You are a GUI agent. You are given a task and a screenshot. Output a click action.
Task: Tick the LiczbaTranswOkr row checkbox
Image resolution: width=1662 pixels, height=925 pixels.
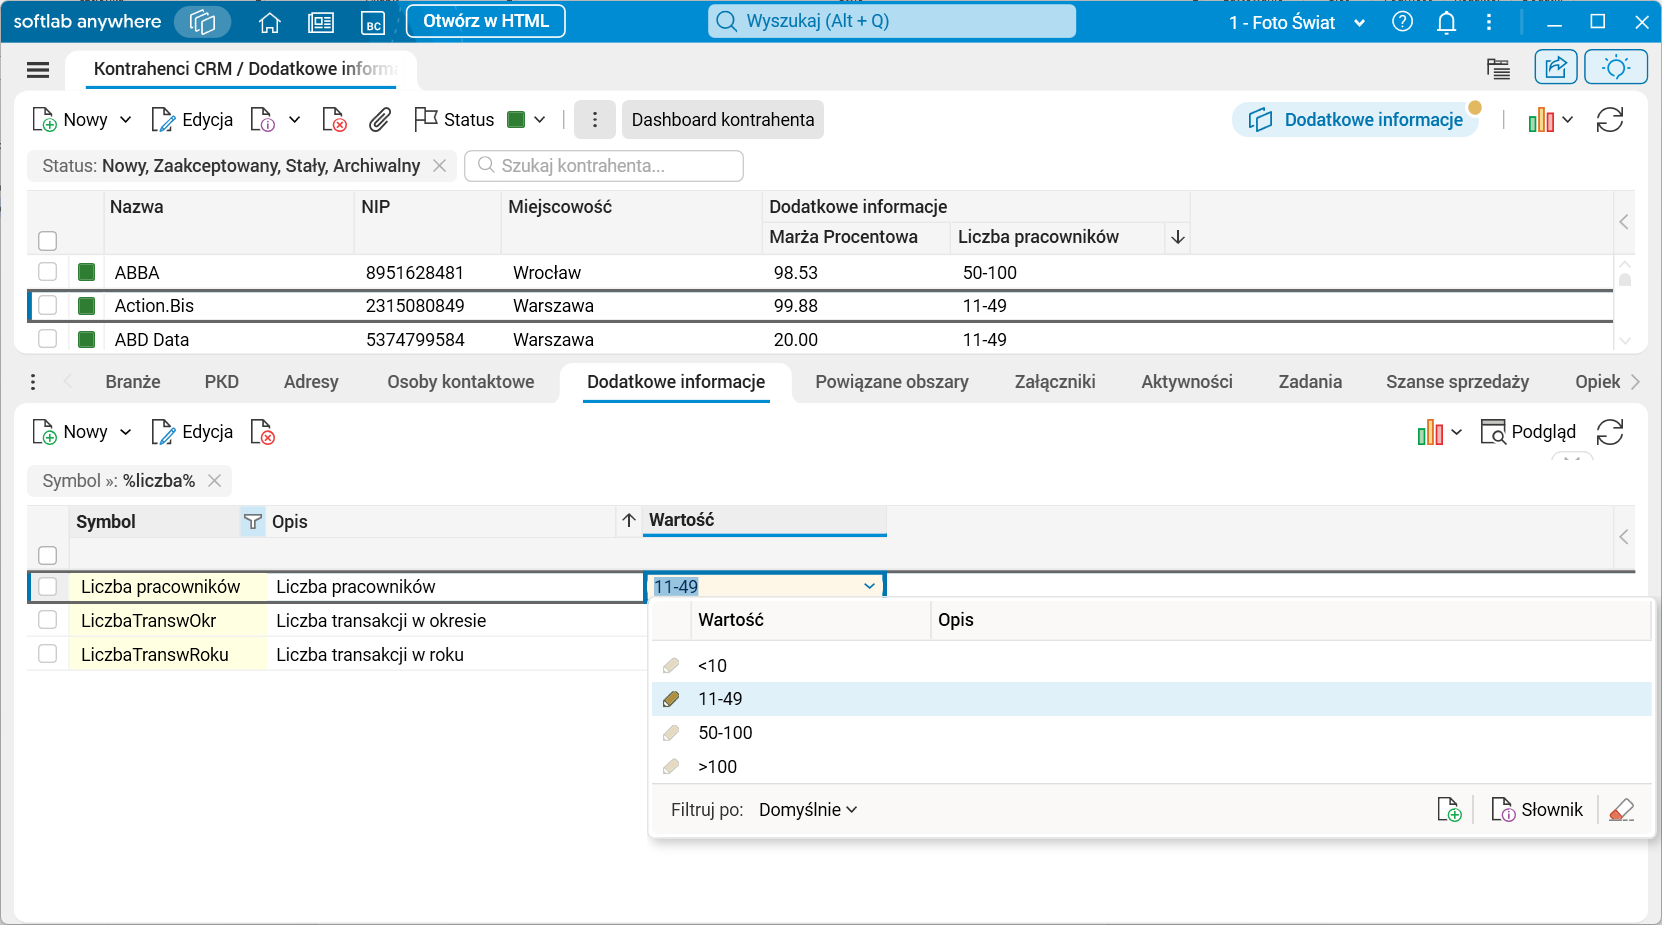[47, 620]
